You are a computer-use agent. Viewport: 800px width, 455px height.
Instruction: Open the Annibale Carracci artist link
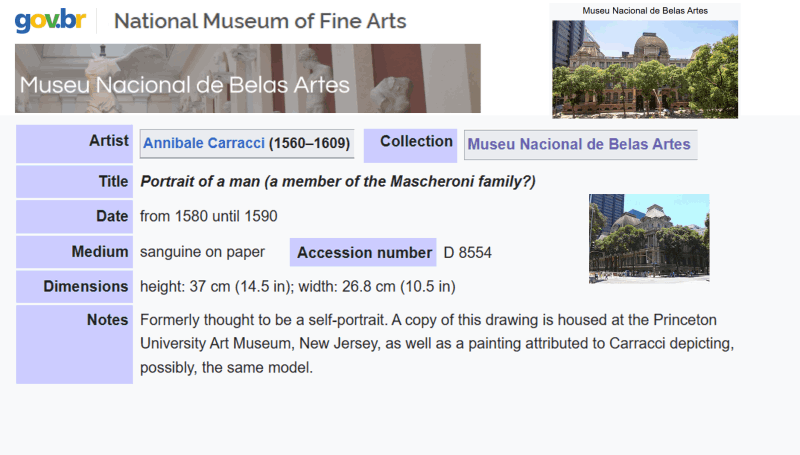[204, 144]
